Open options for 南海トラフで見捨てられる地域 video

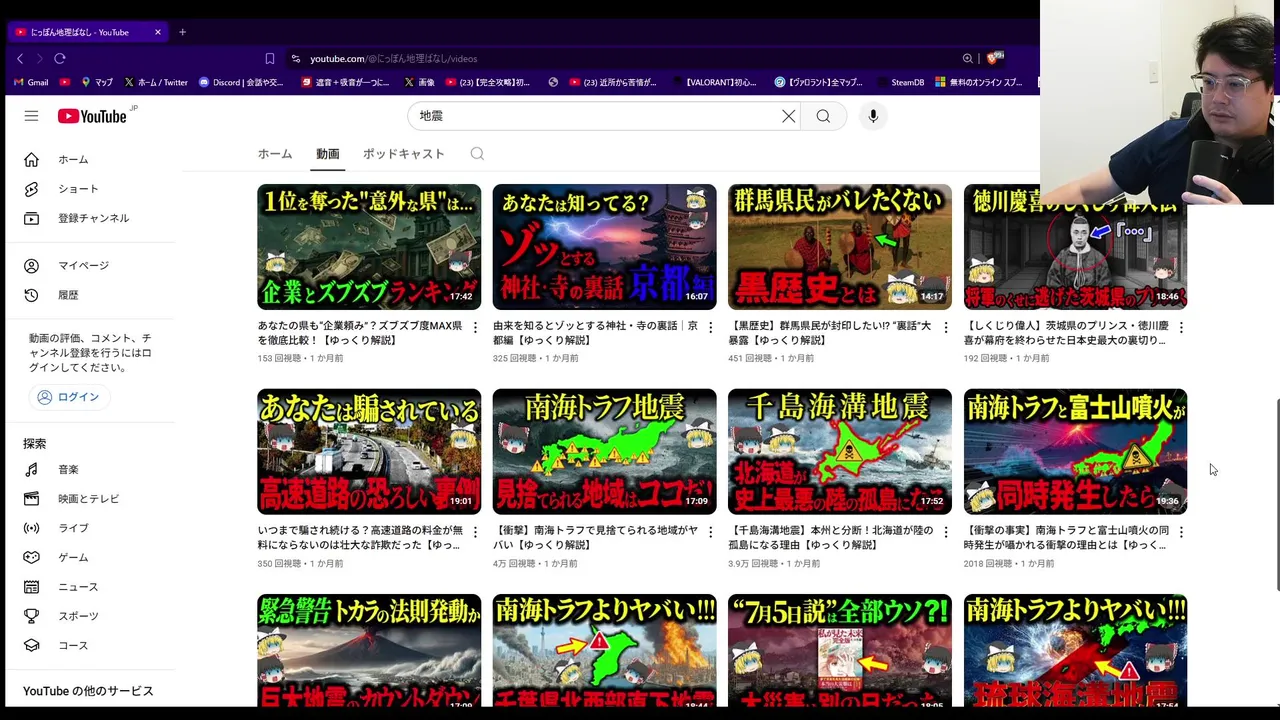710,532
